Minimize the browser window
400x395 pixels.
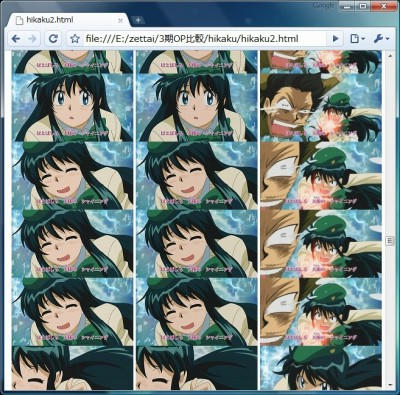[348, 6]
